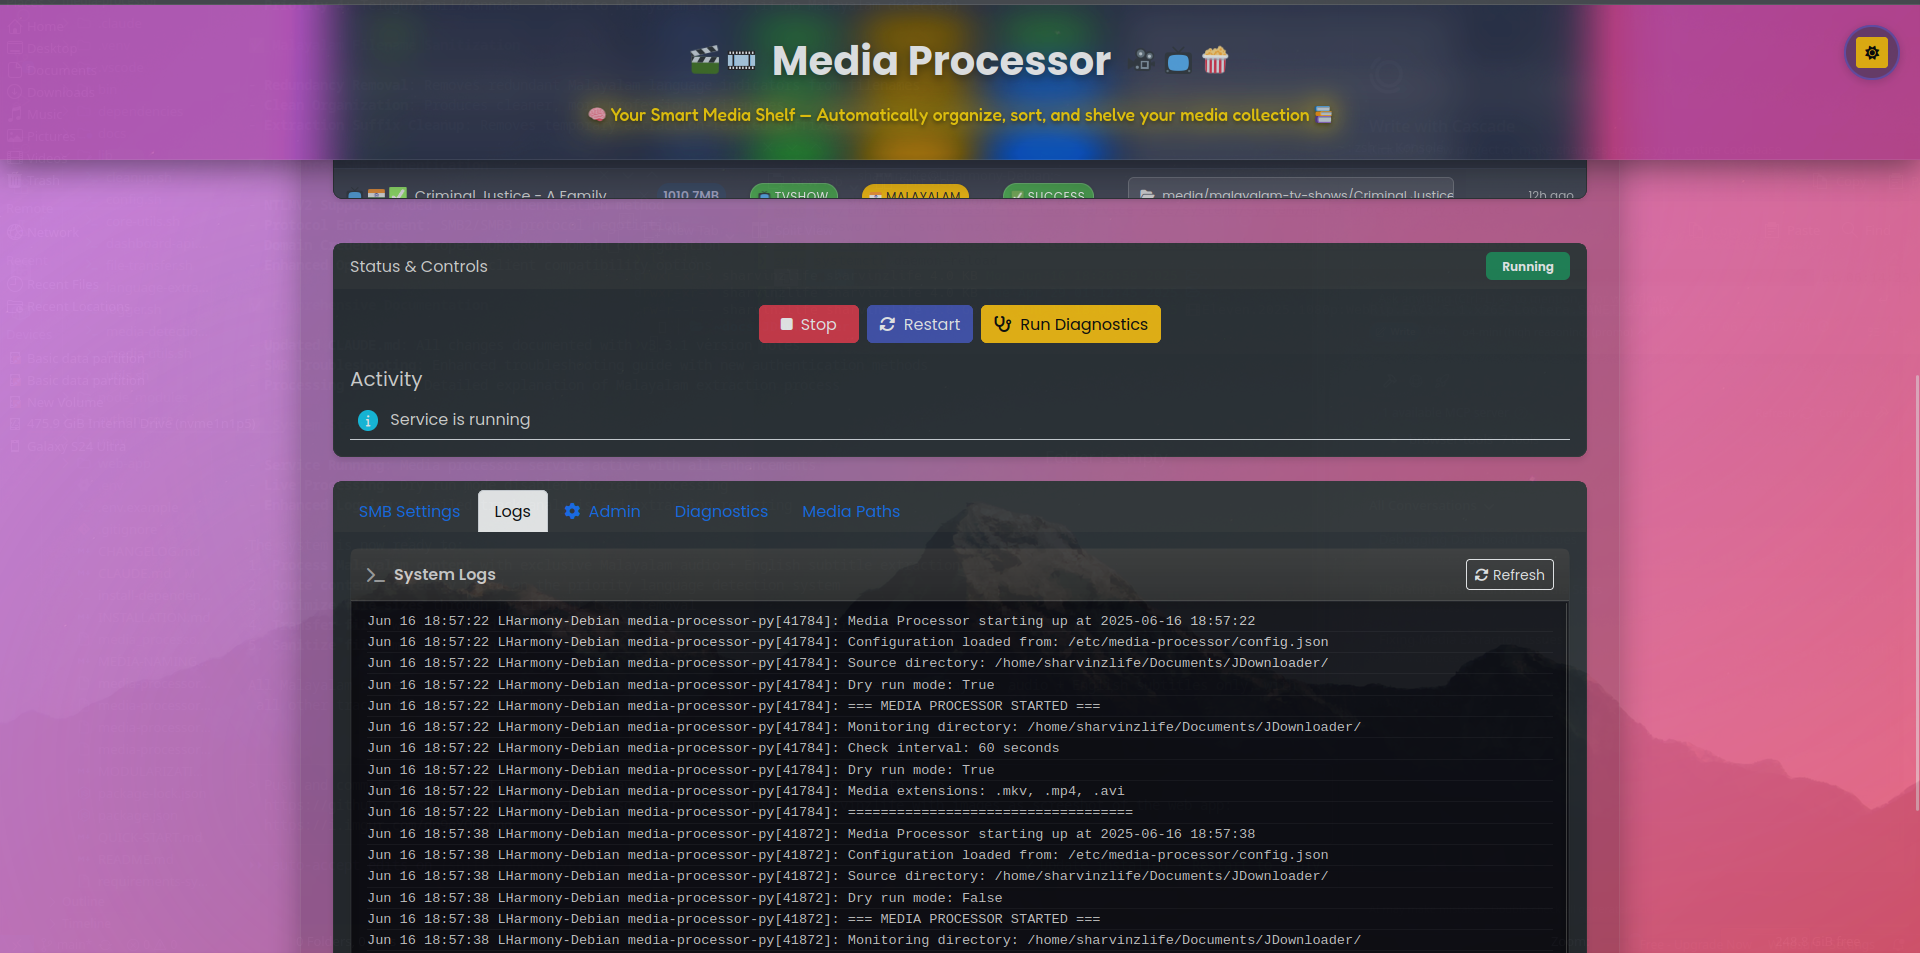
Task: Click the gear icon on the Admin tab
Action: click(572, 511)
